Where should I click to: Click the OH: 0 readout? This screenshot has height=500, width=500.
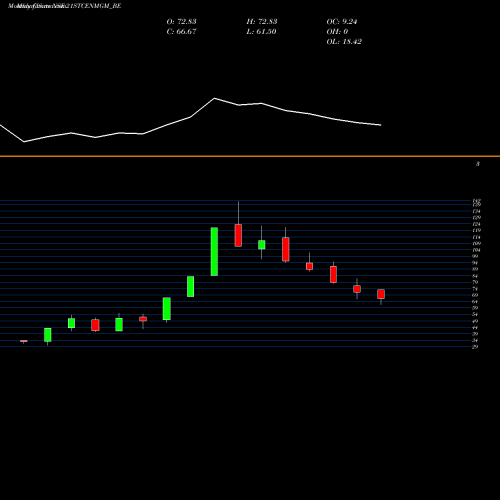pyautogui.click(x=337, y=32)
